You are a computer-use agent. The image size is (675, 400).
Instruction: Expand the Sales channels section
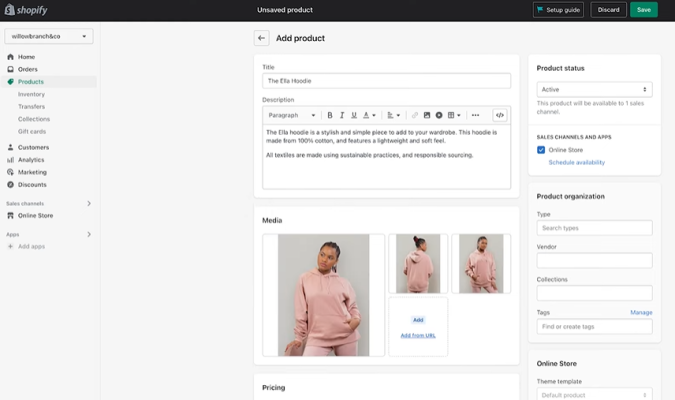coord(89,203)
